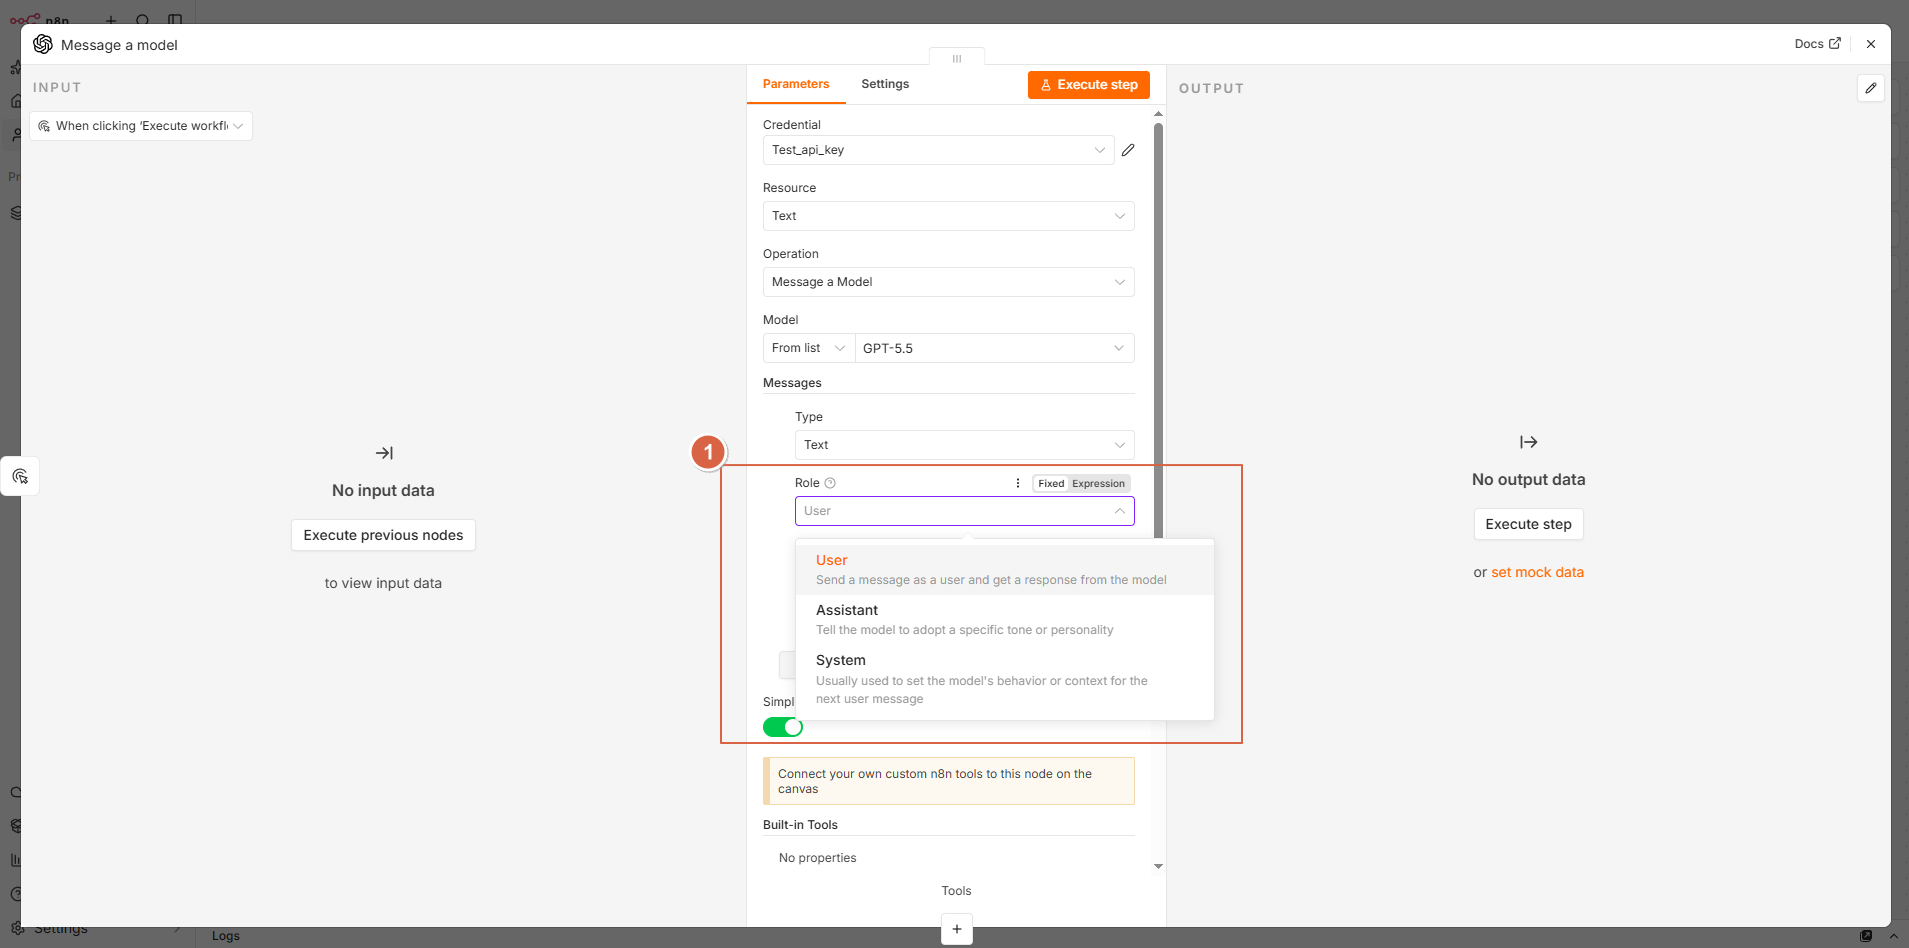Click Execute step in the output panel

point(1528,524)
